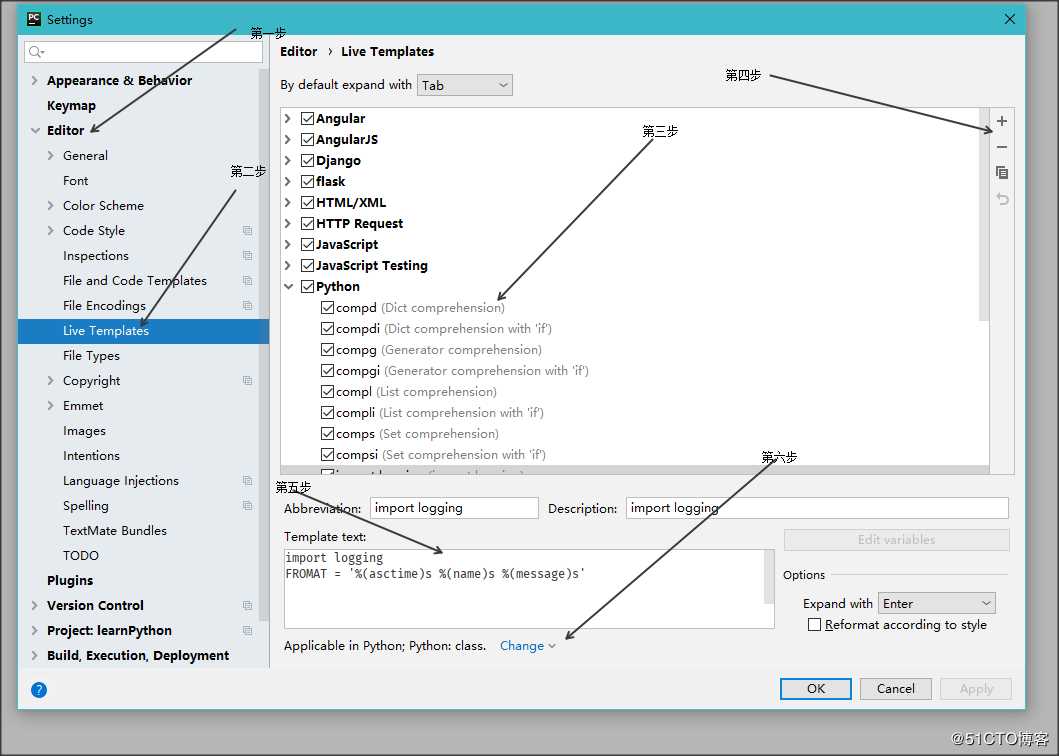Viewport: 1059px width, 756px height.
Task: Toggle the Django template group checkbox
Action: pos(307,160)
